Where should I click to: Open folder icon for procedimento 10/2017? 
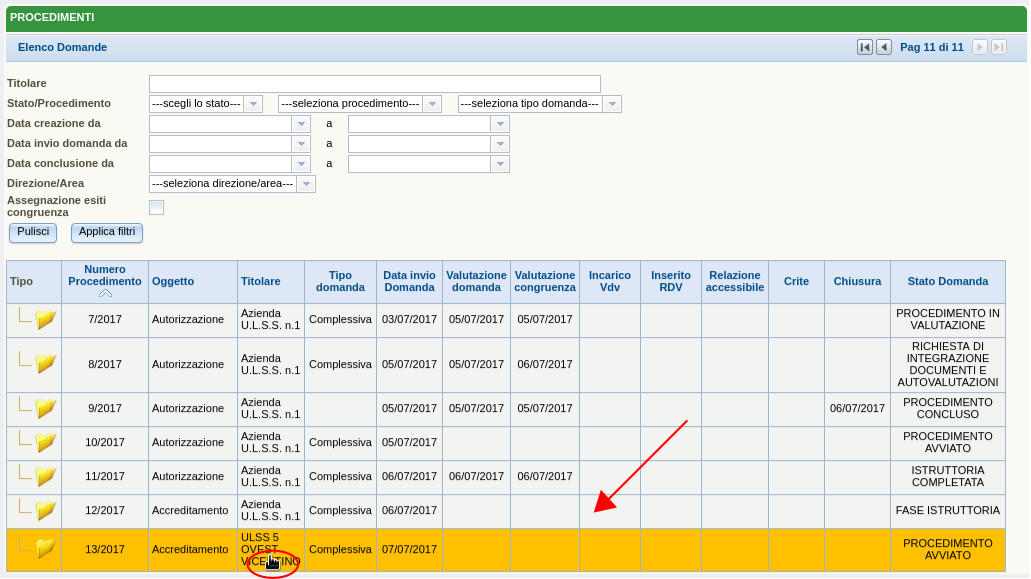[x=45, y=442]
